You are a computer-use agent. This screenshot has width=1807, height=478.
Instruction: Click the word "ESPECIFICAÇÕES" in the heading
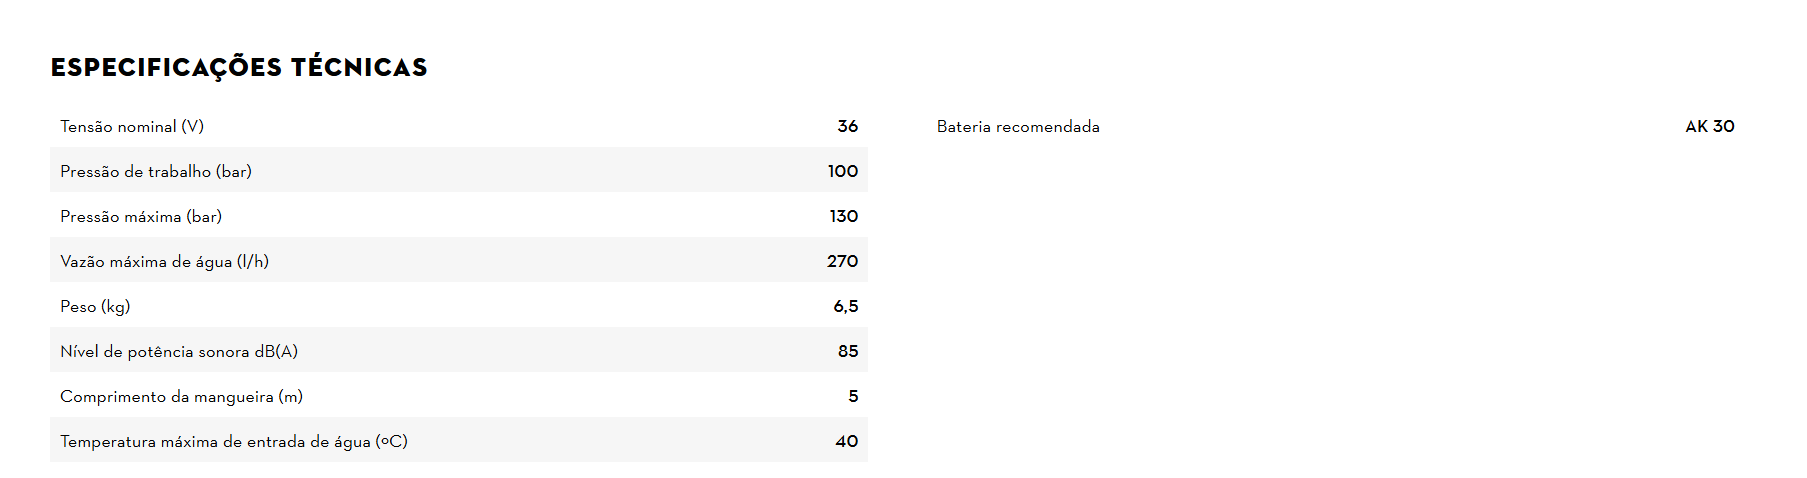pyautogui.click(x=166, y=67)
